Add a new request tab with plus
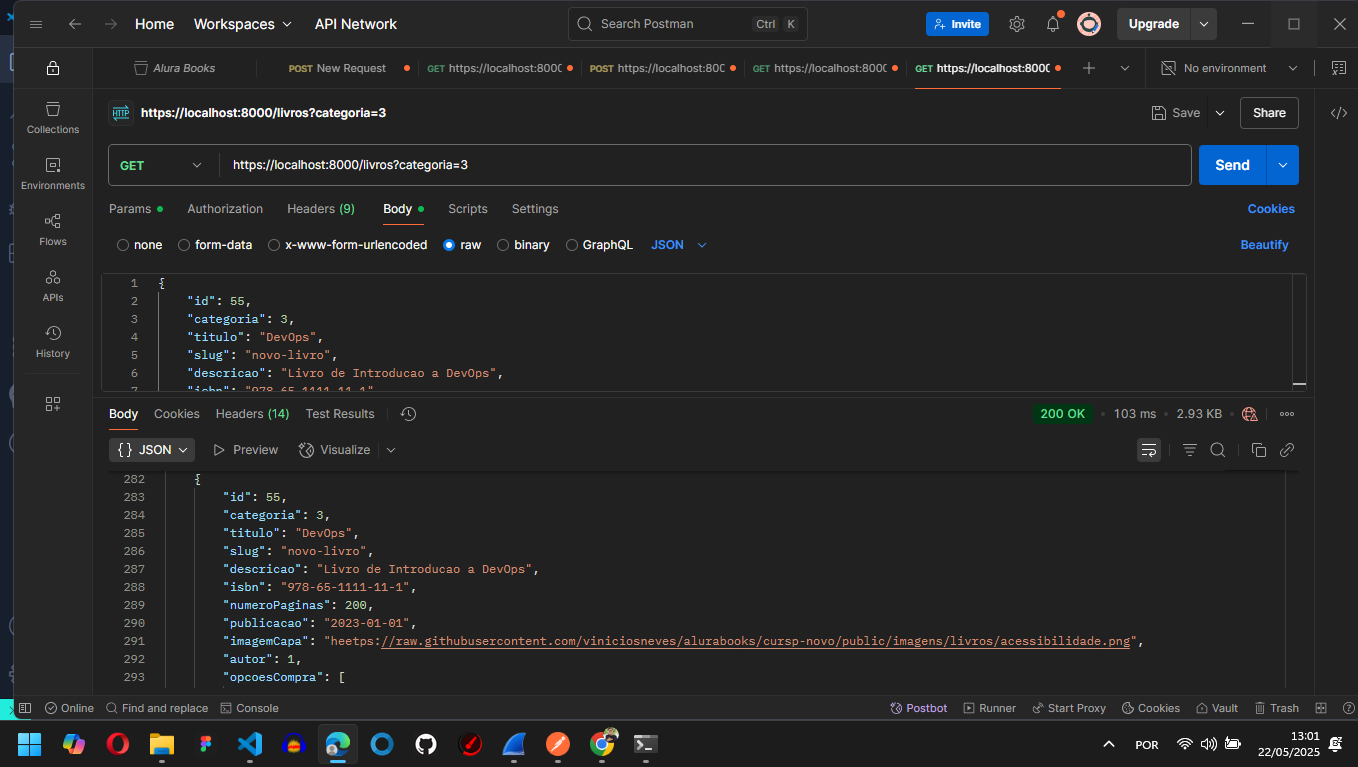Screen dimensions: 1358x767 [1089, 68]
